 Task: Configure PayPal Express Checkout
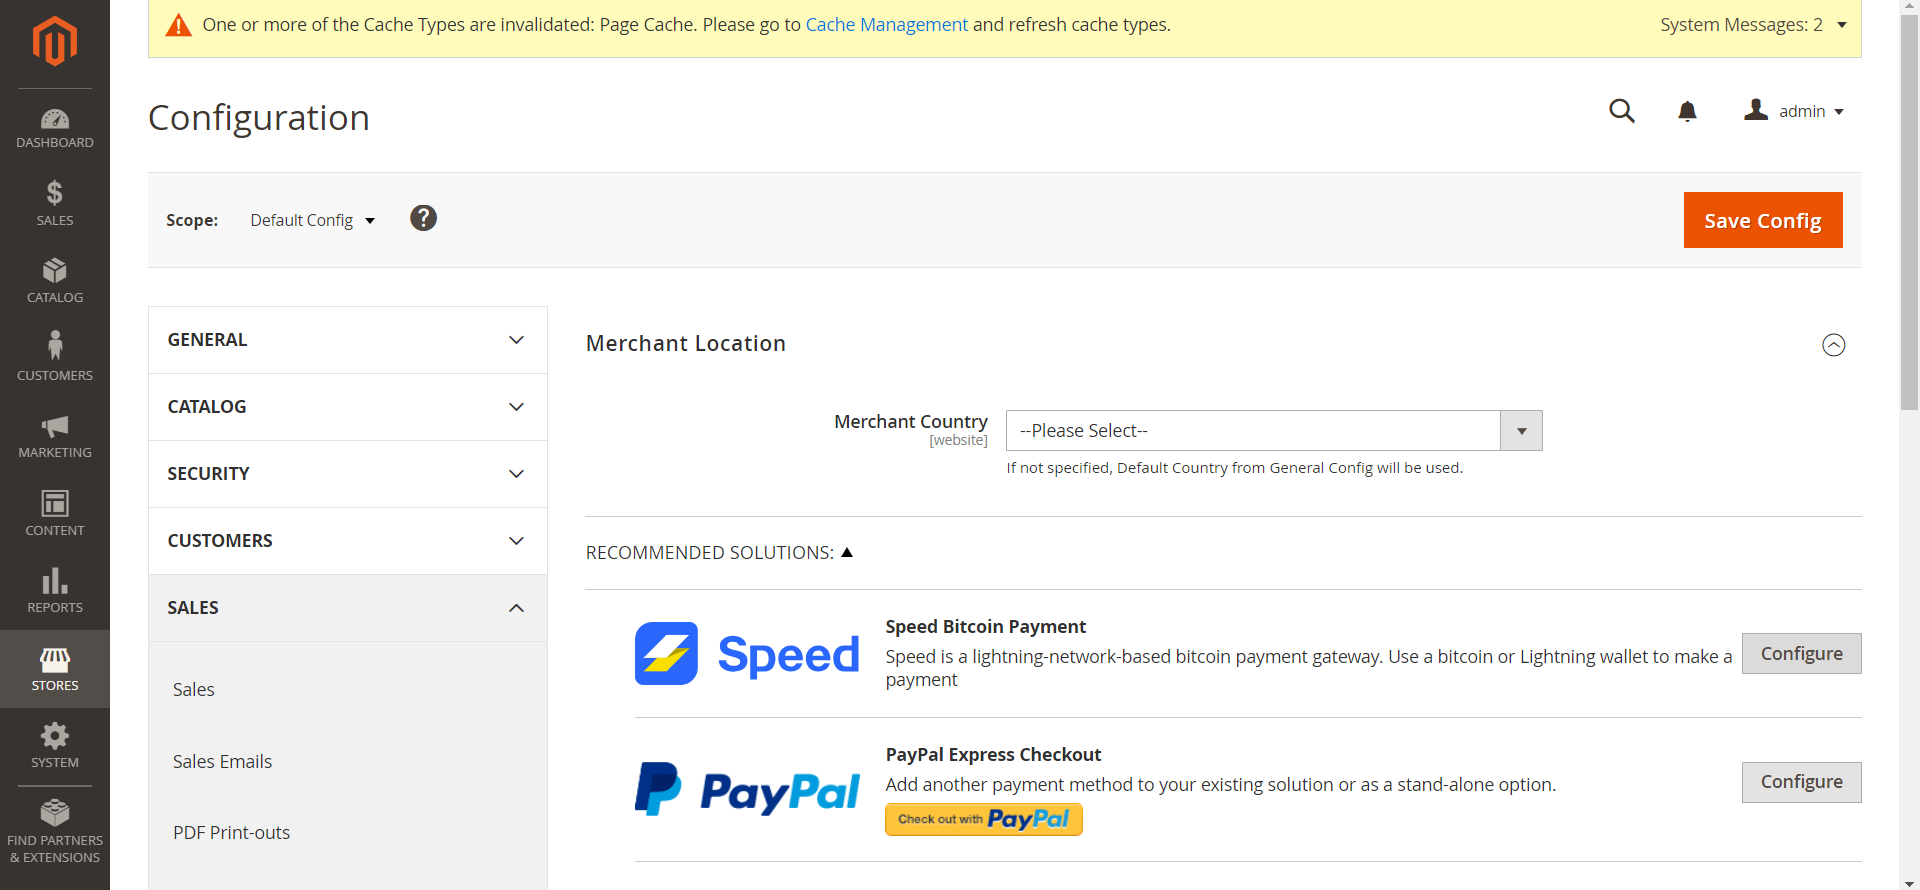[x=1801, y=782]
